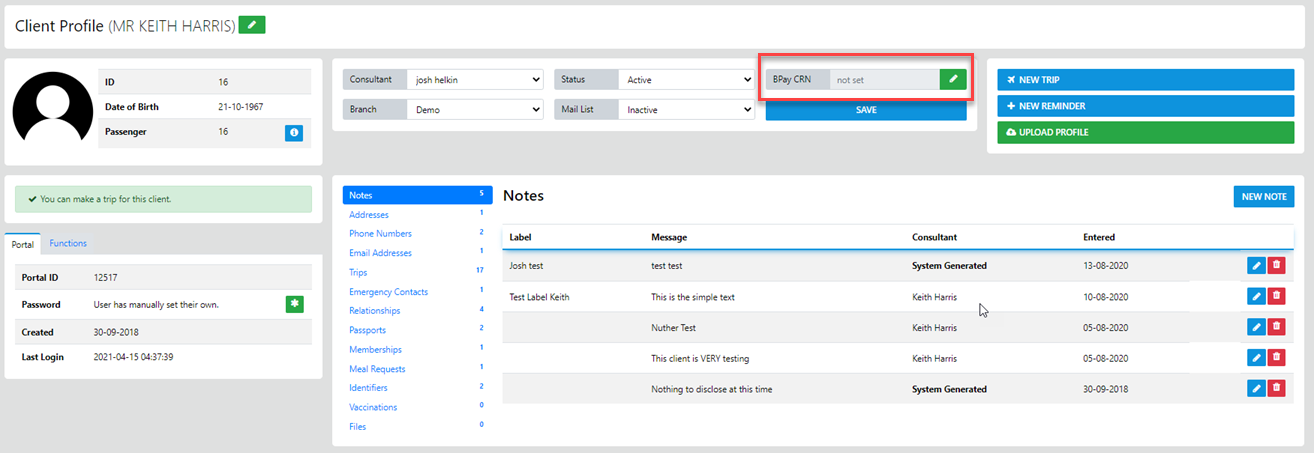Switch to the Functions tab

coord(68,243)
